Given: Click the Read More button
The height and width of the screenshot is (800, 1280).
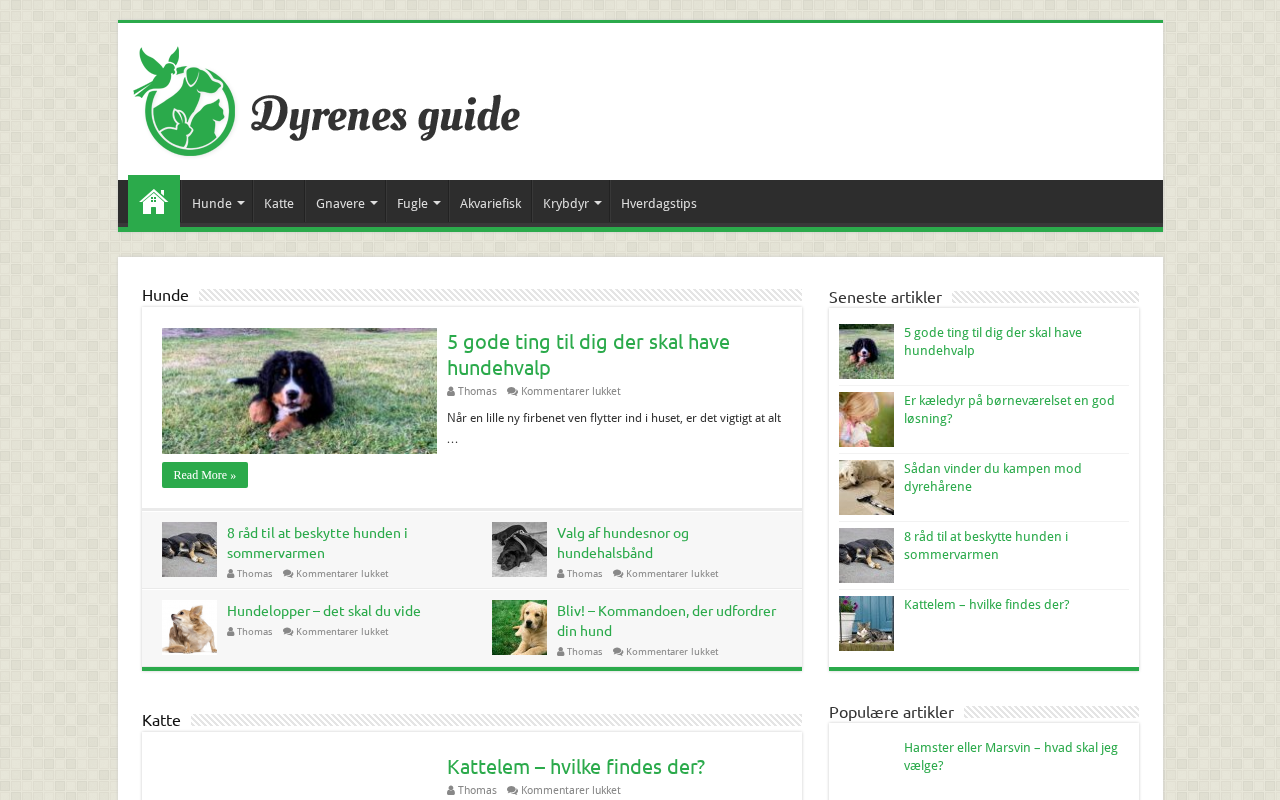Looking at the screenshot, I should (x=205, y=475).
